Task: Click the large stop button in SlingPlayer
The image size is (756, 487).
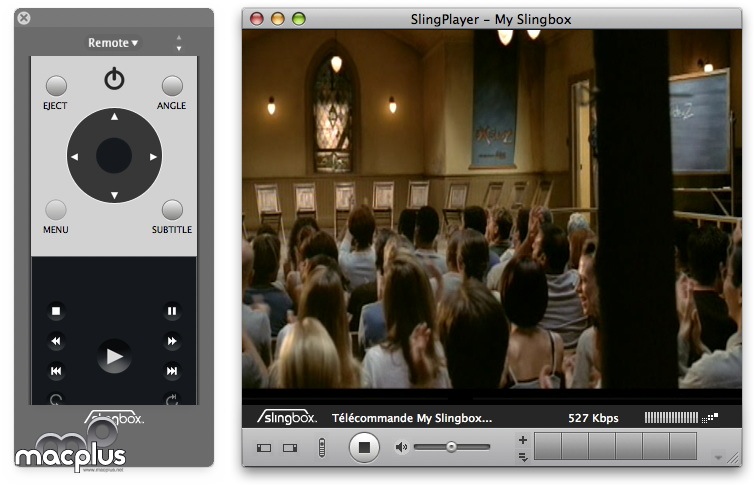Action: pos(364,447)
